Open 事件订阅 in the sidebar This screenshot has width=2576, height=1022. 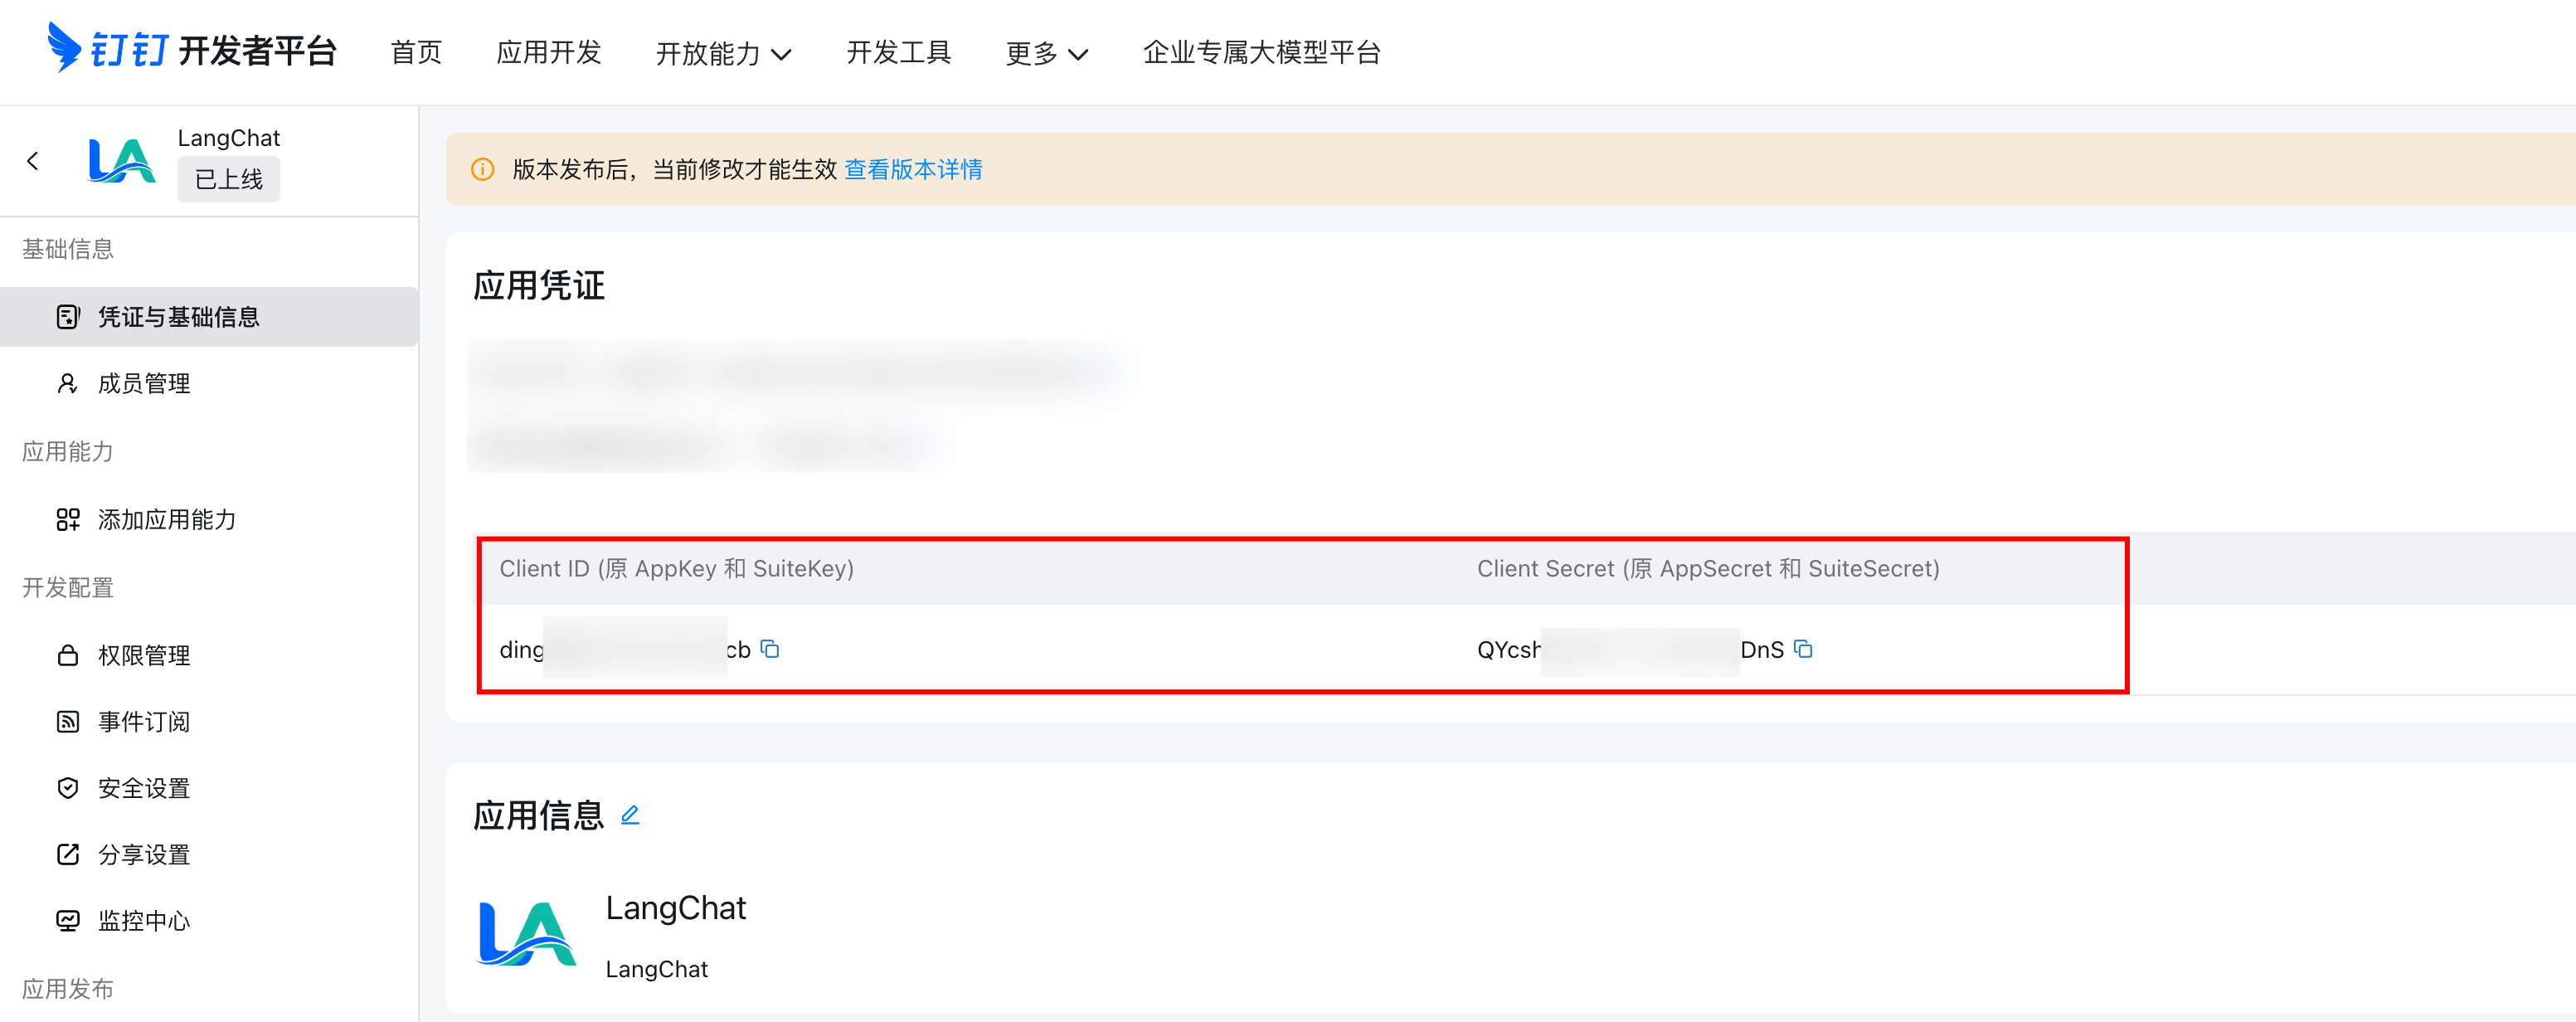144,722
